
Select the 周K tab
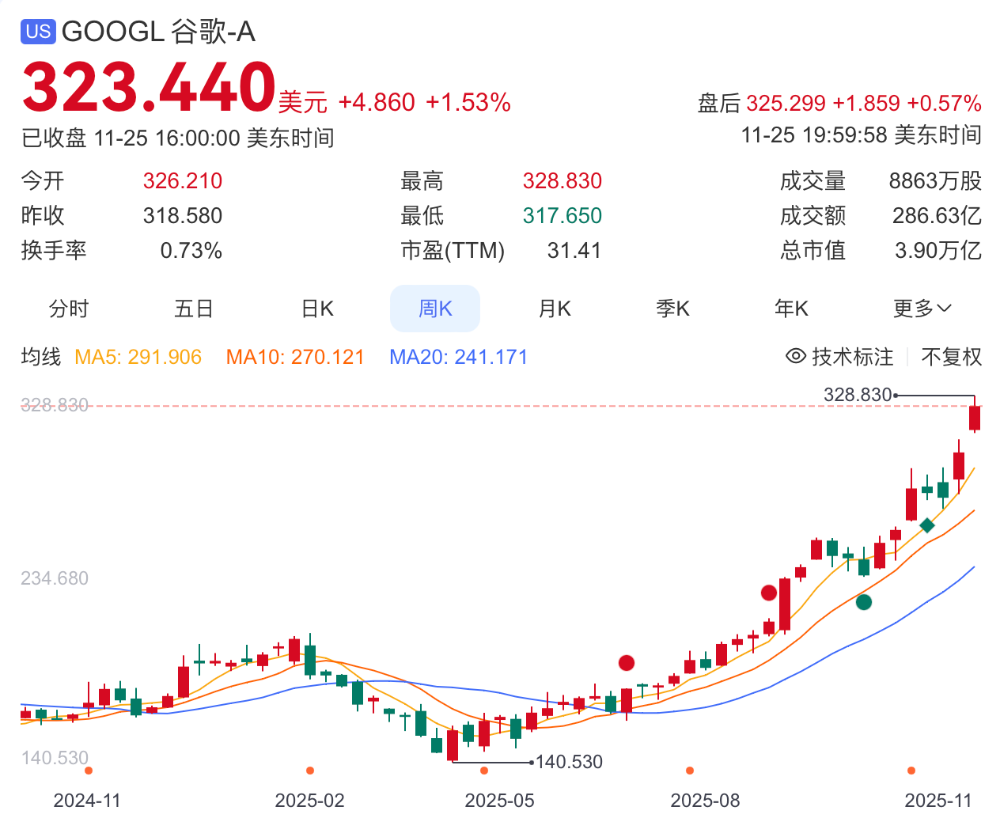[435, 309]
